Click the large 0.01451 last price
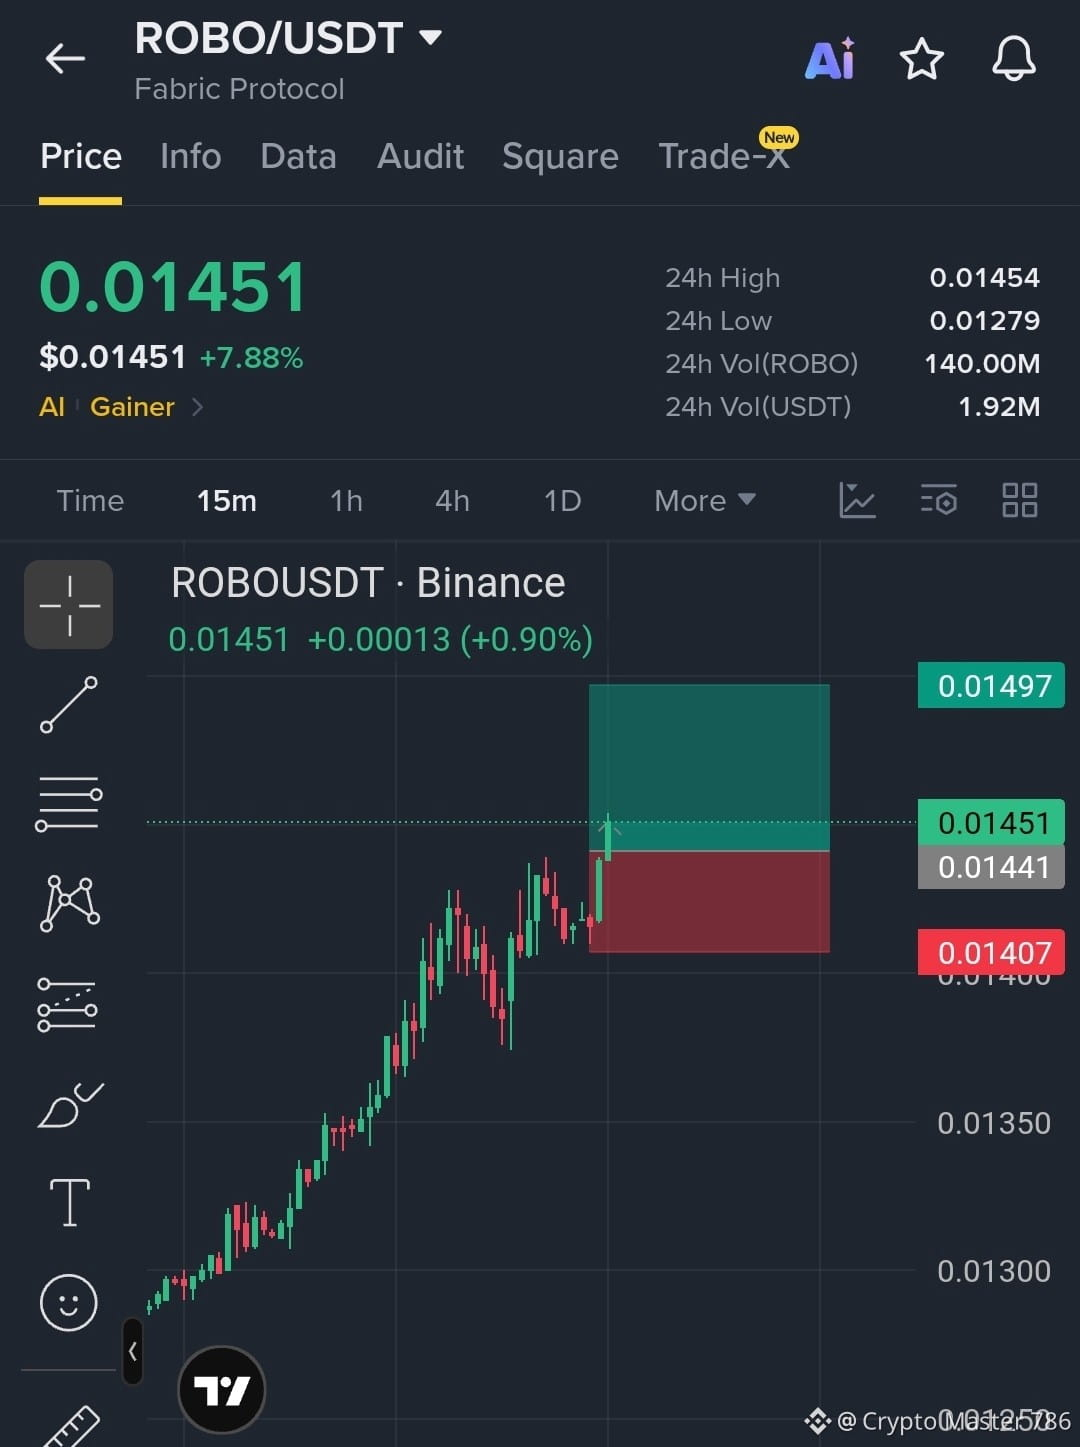 click(x=173, y=288)
